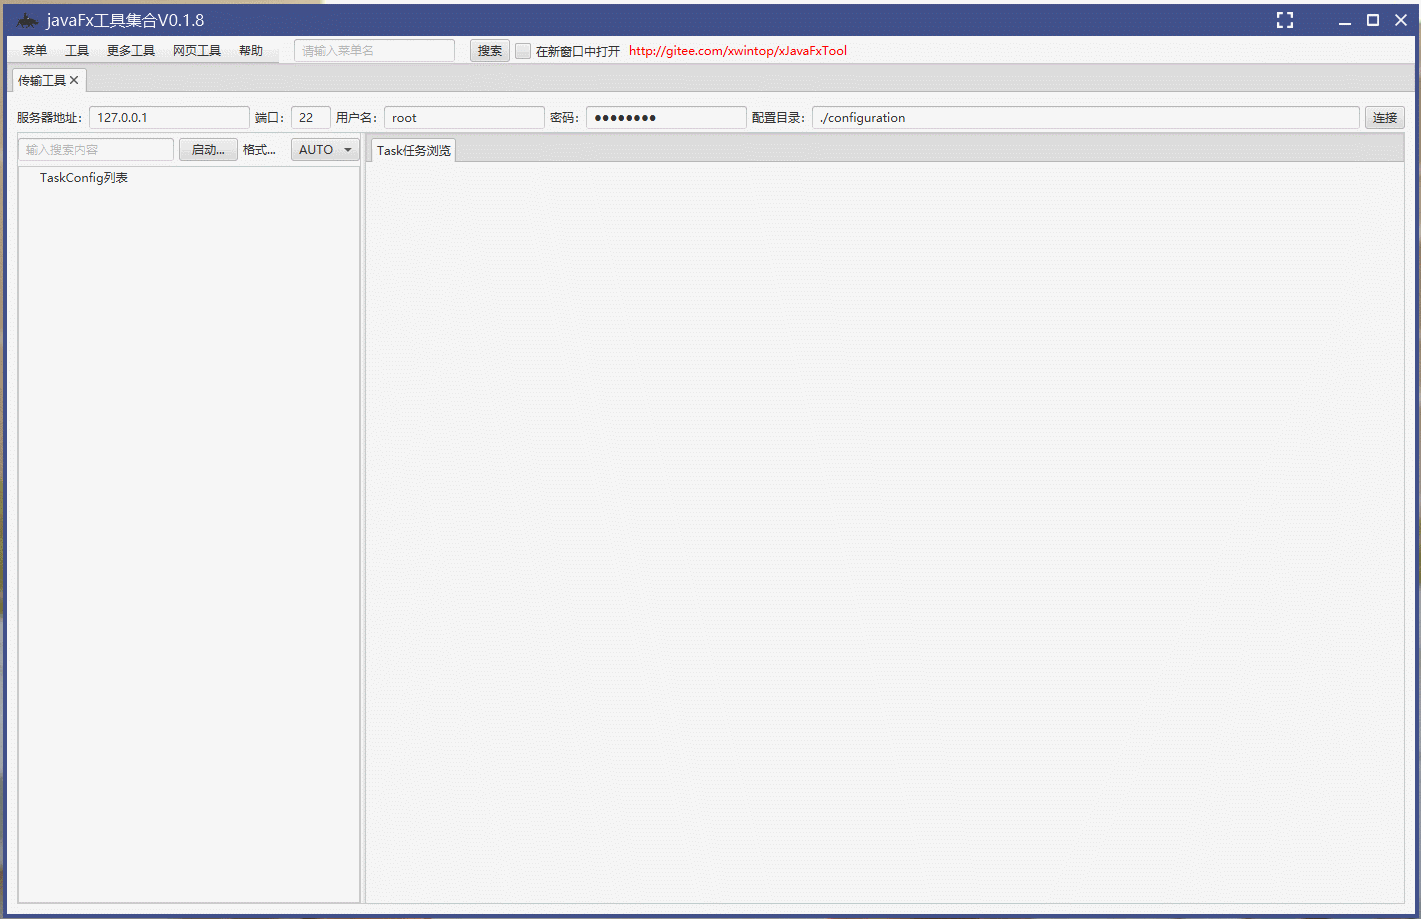Focus the 输入搜索内容 search box
Viewport: 1421px width, 919px height.
(x=96, y=150)
